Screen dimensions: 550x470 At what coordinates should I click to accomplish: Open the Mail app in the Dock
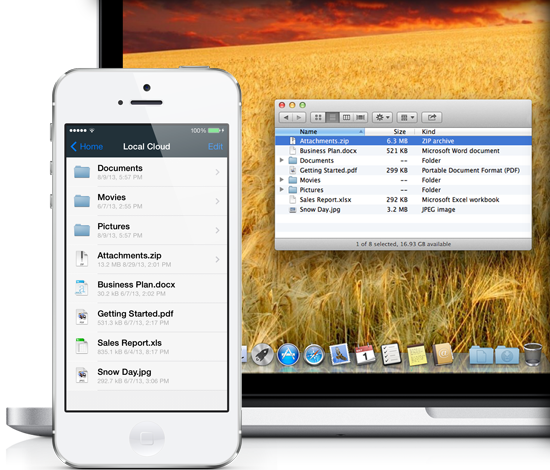340,354
